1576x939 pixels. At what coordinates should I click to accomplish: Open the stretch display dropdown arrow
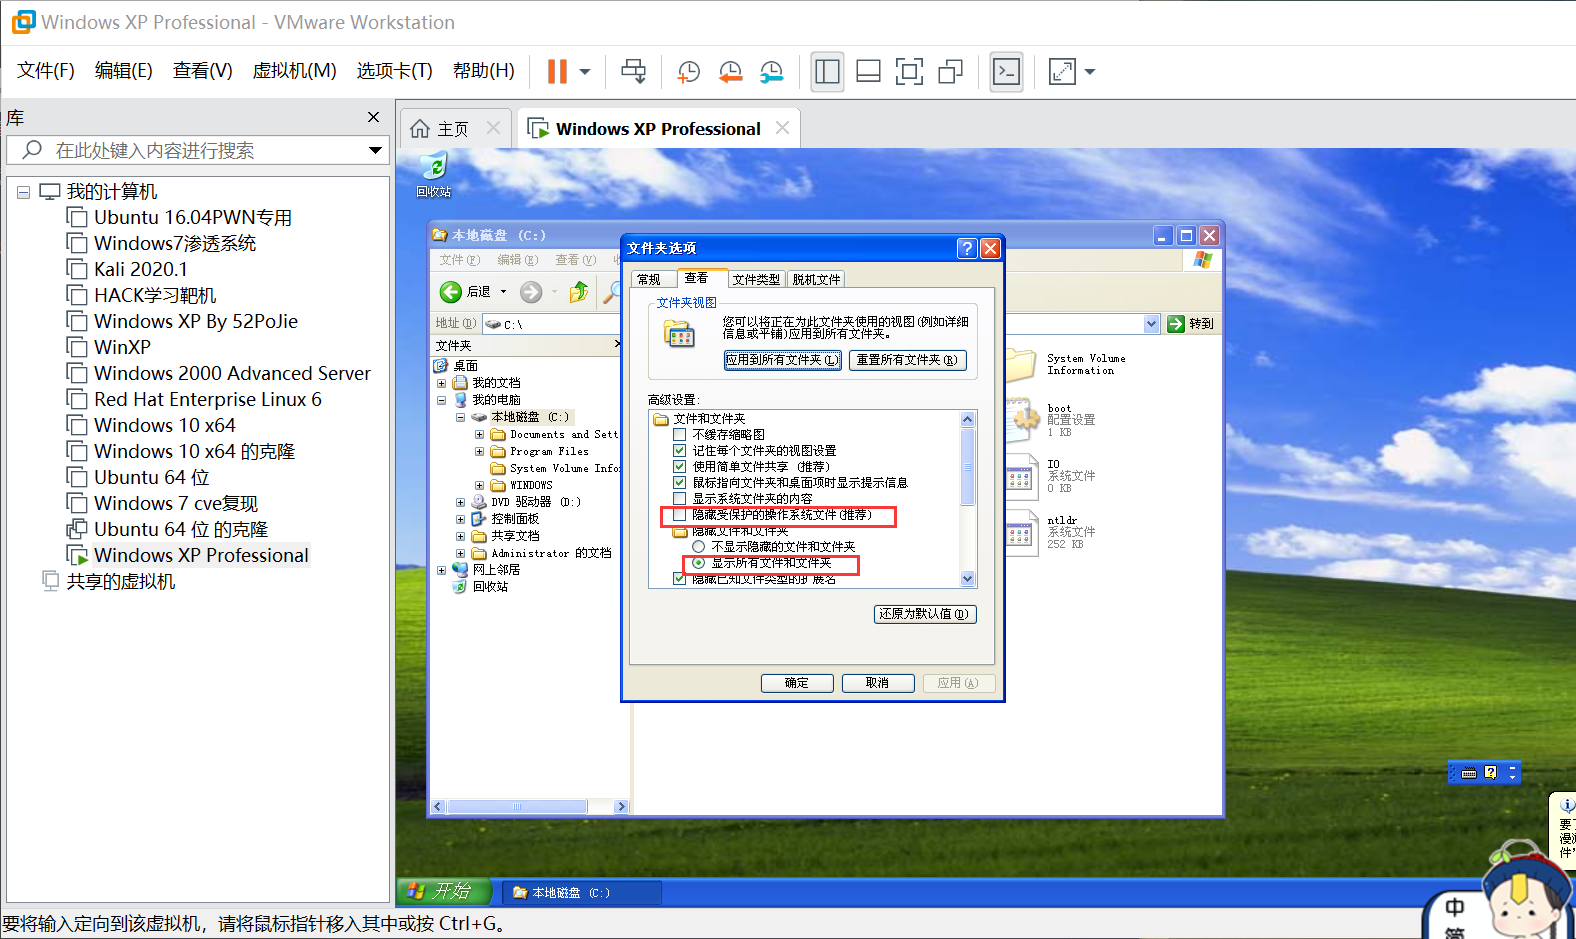point(1090,71)
